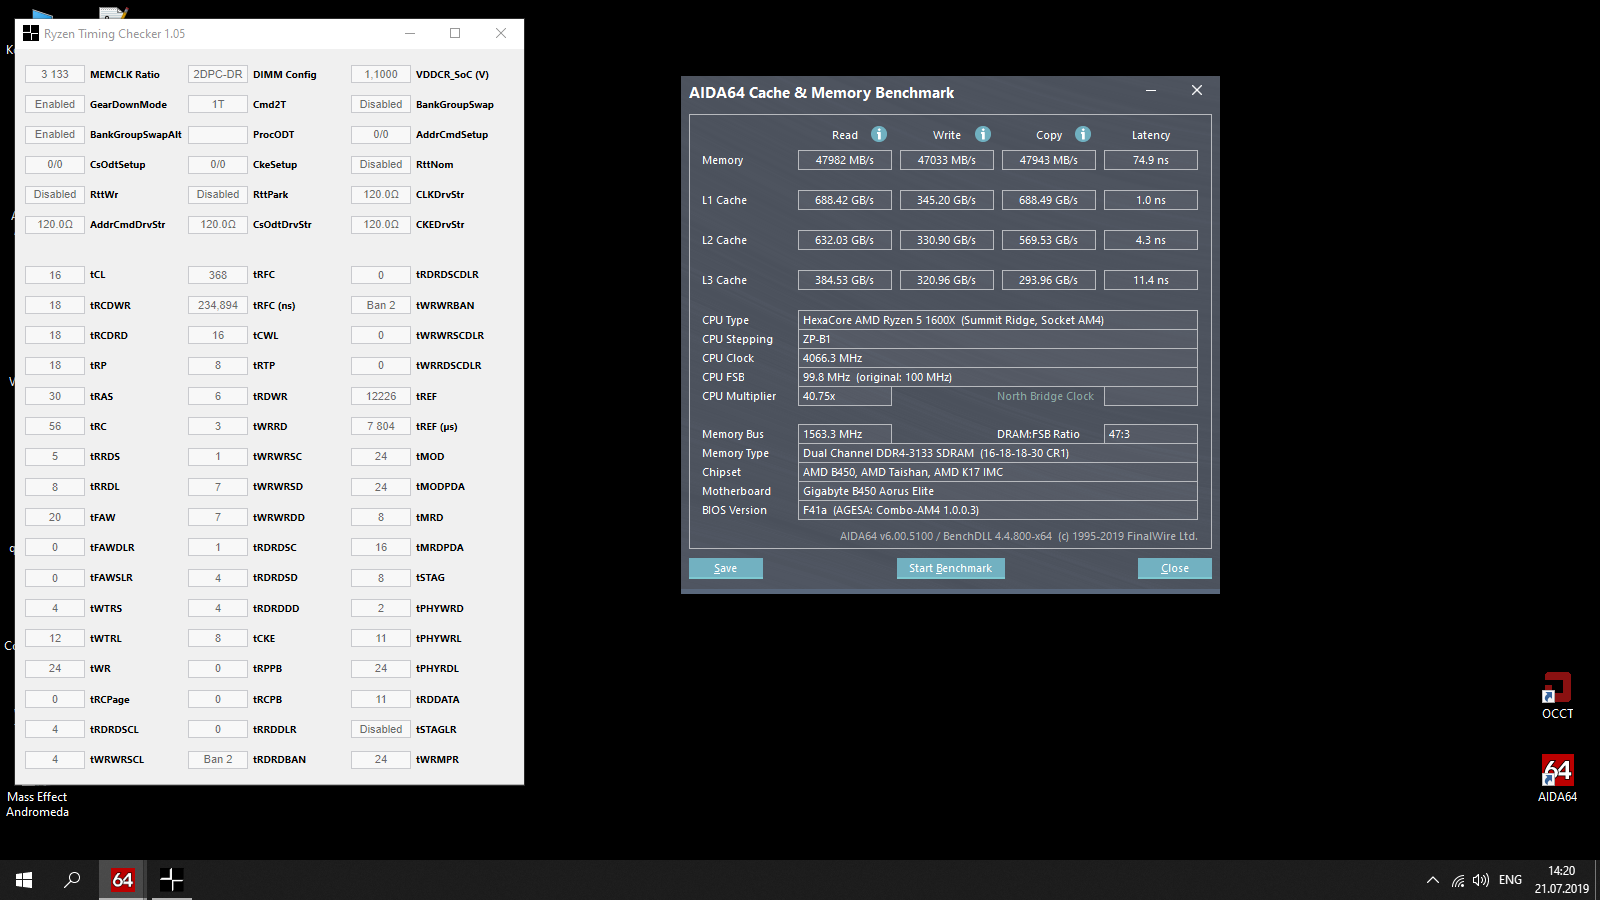Viewport: 1600px width, 900px height.
Task: Click the Memory Copy value 47943 MB/s
Action: tap(1049, 160)
